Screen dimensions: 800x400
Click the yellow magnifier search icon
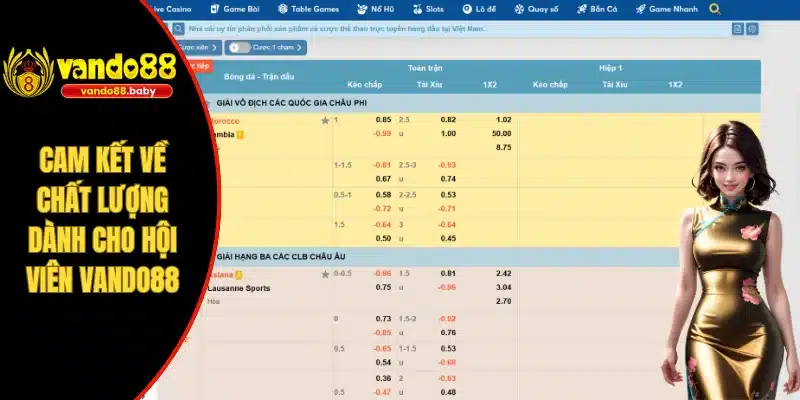(715, 9)
